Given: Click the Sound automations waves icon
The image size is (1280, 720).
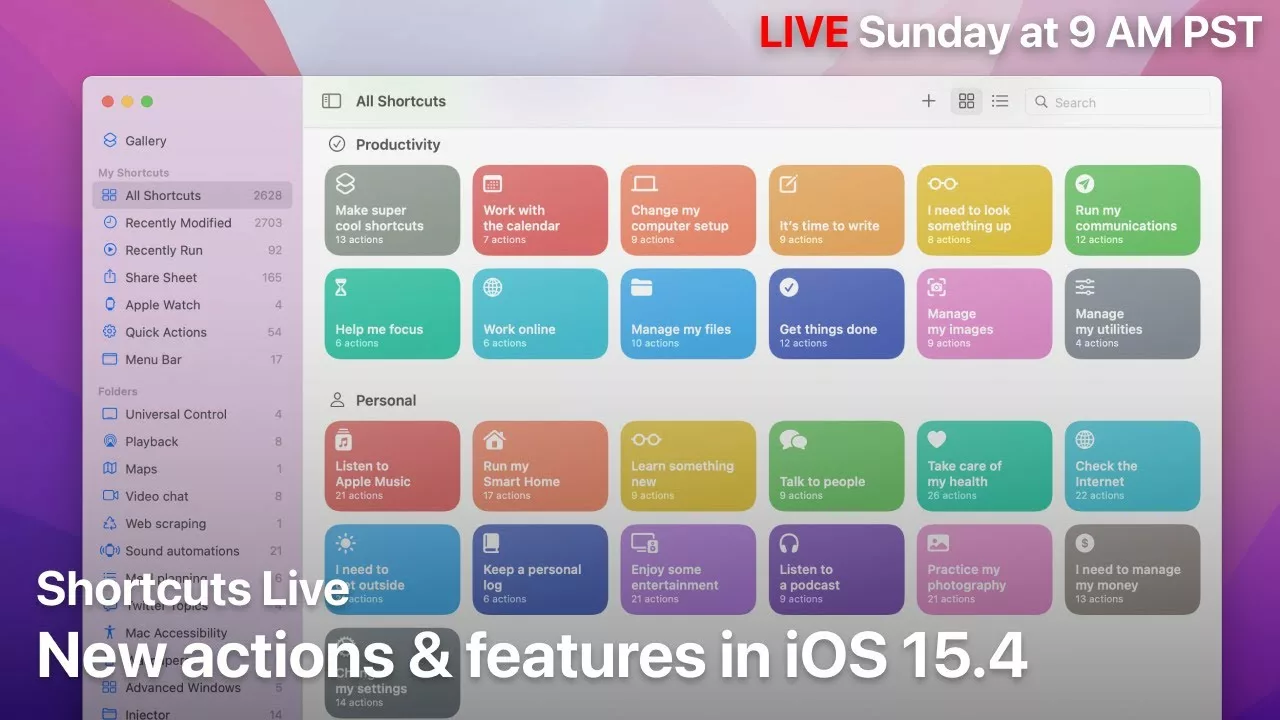Looking at the screenshot, I should click(x=110, y=550).
